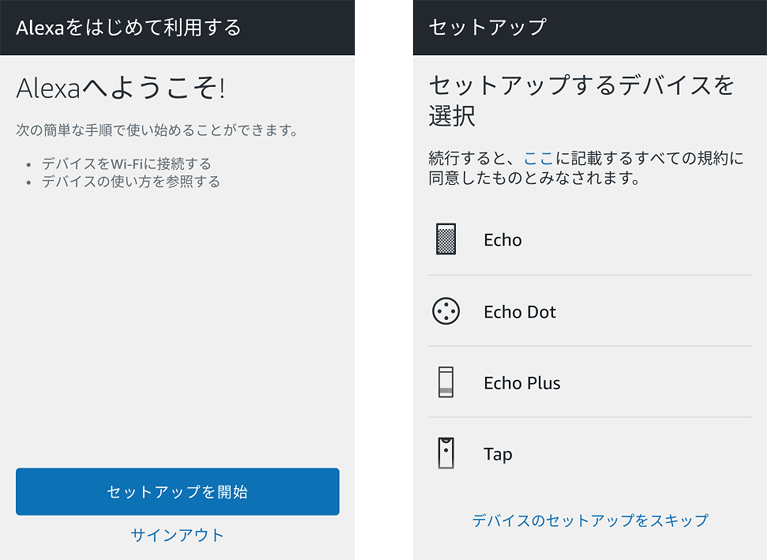Click the デバイスをWi-Fiに接続する bullet
The width and height of the screenshot is (767, 560).
126,164
